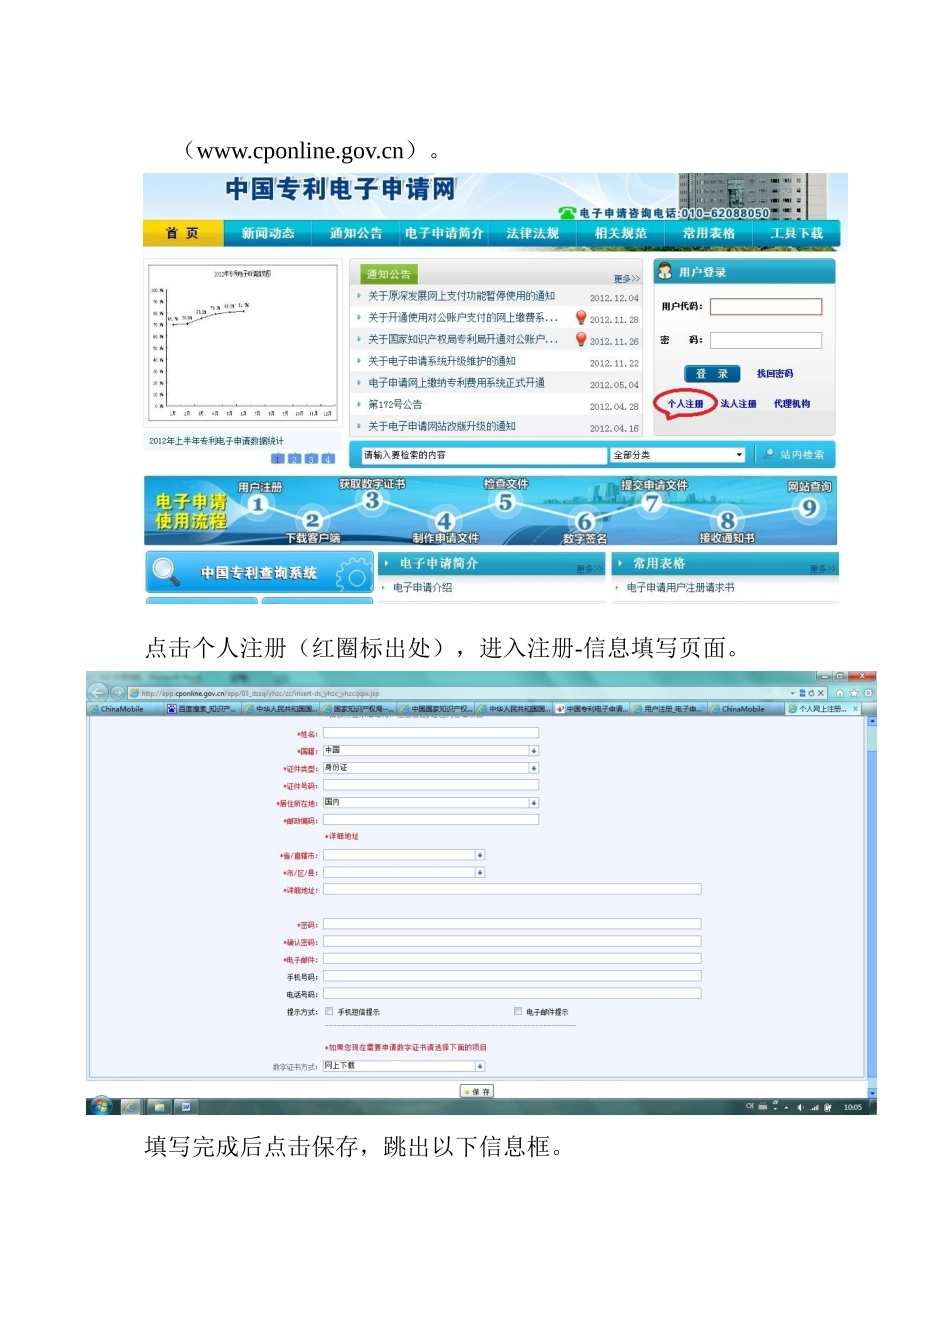Check the 电子邮件提示 checkbox
Image resolution: width=950 pixels, height=1344 pixels.
click(x=518, y=1011)
